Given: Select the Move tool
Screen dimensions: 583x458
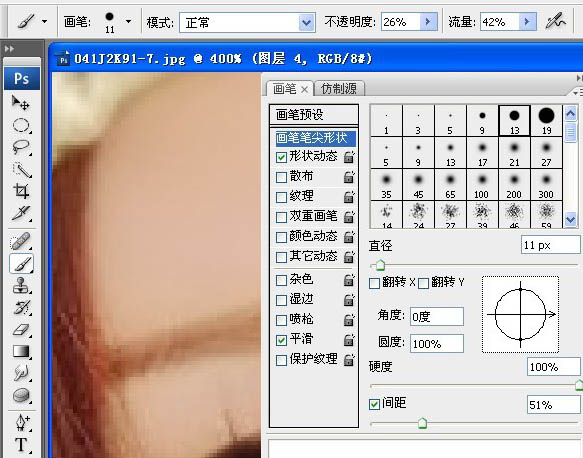Looking at the screenshot, I should pos(20,103).
